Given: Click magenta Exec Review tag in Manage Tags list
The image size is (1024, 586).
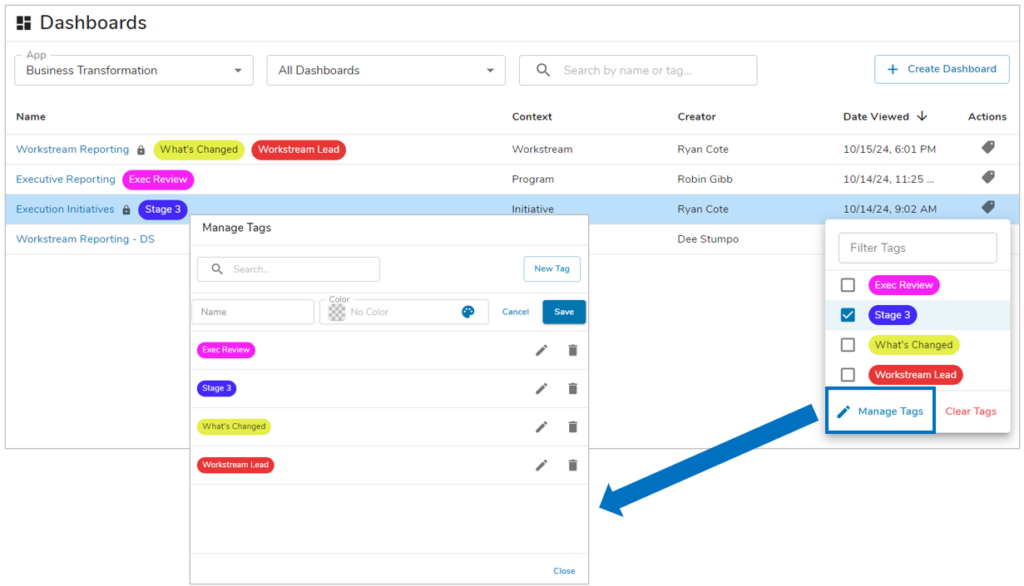Looking at the screenshot, I should (226, 350).
